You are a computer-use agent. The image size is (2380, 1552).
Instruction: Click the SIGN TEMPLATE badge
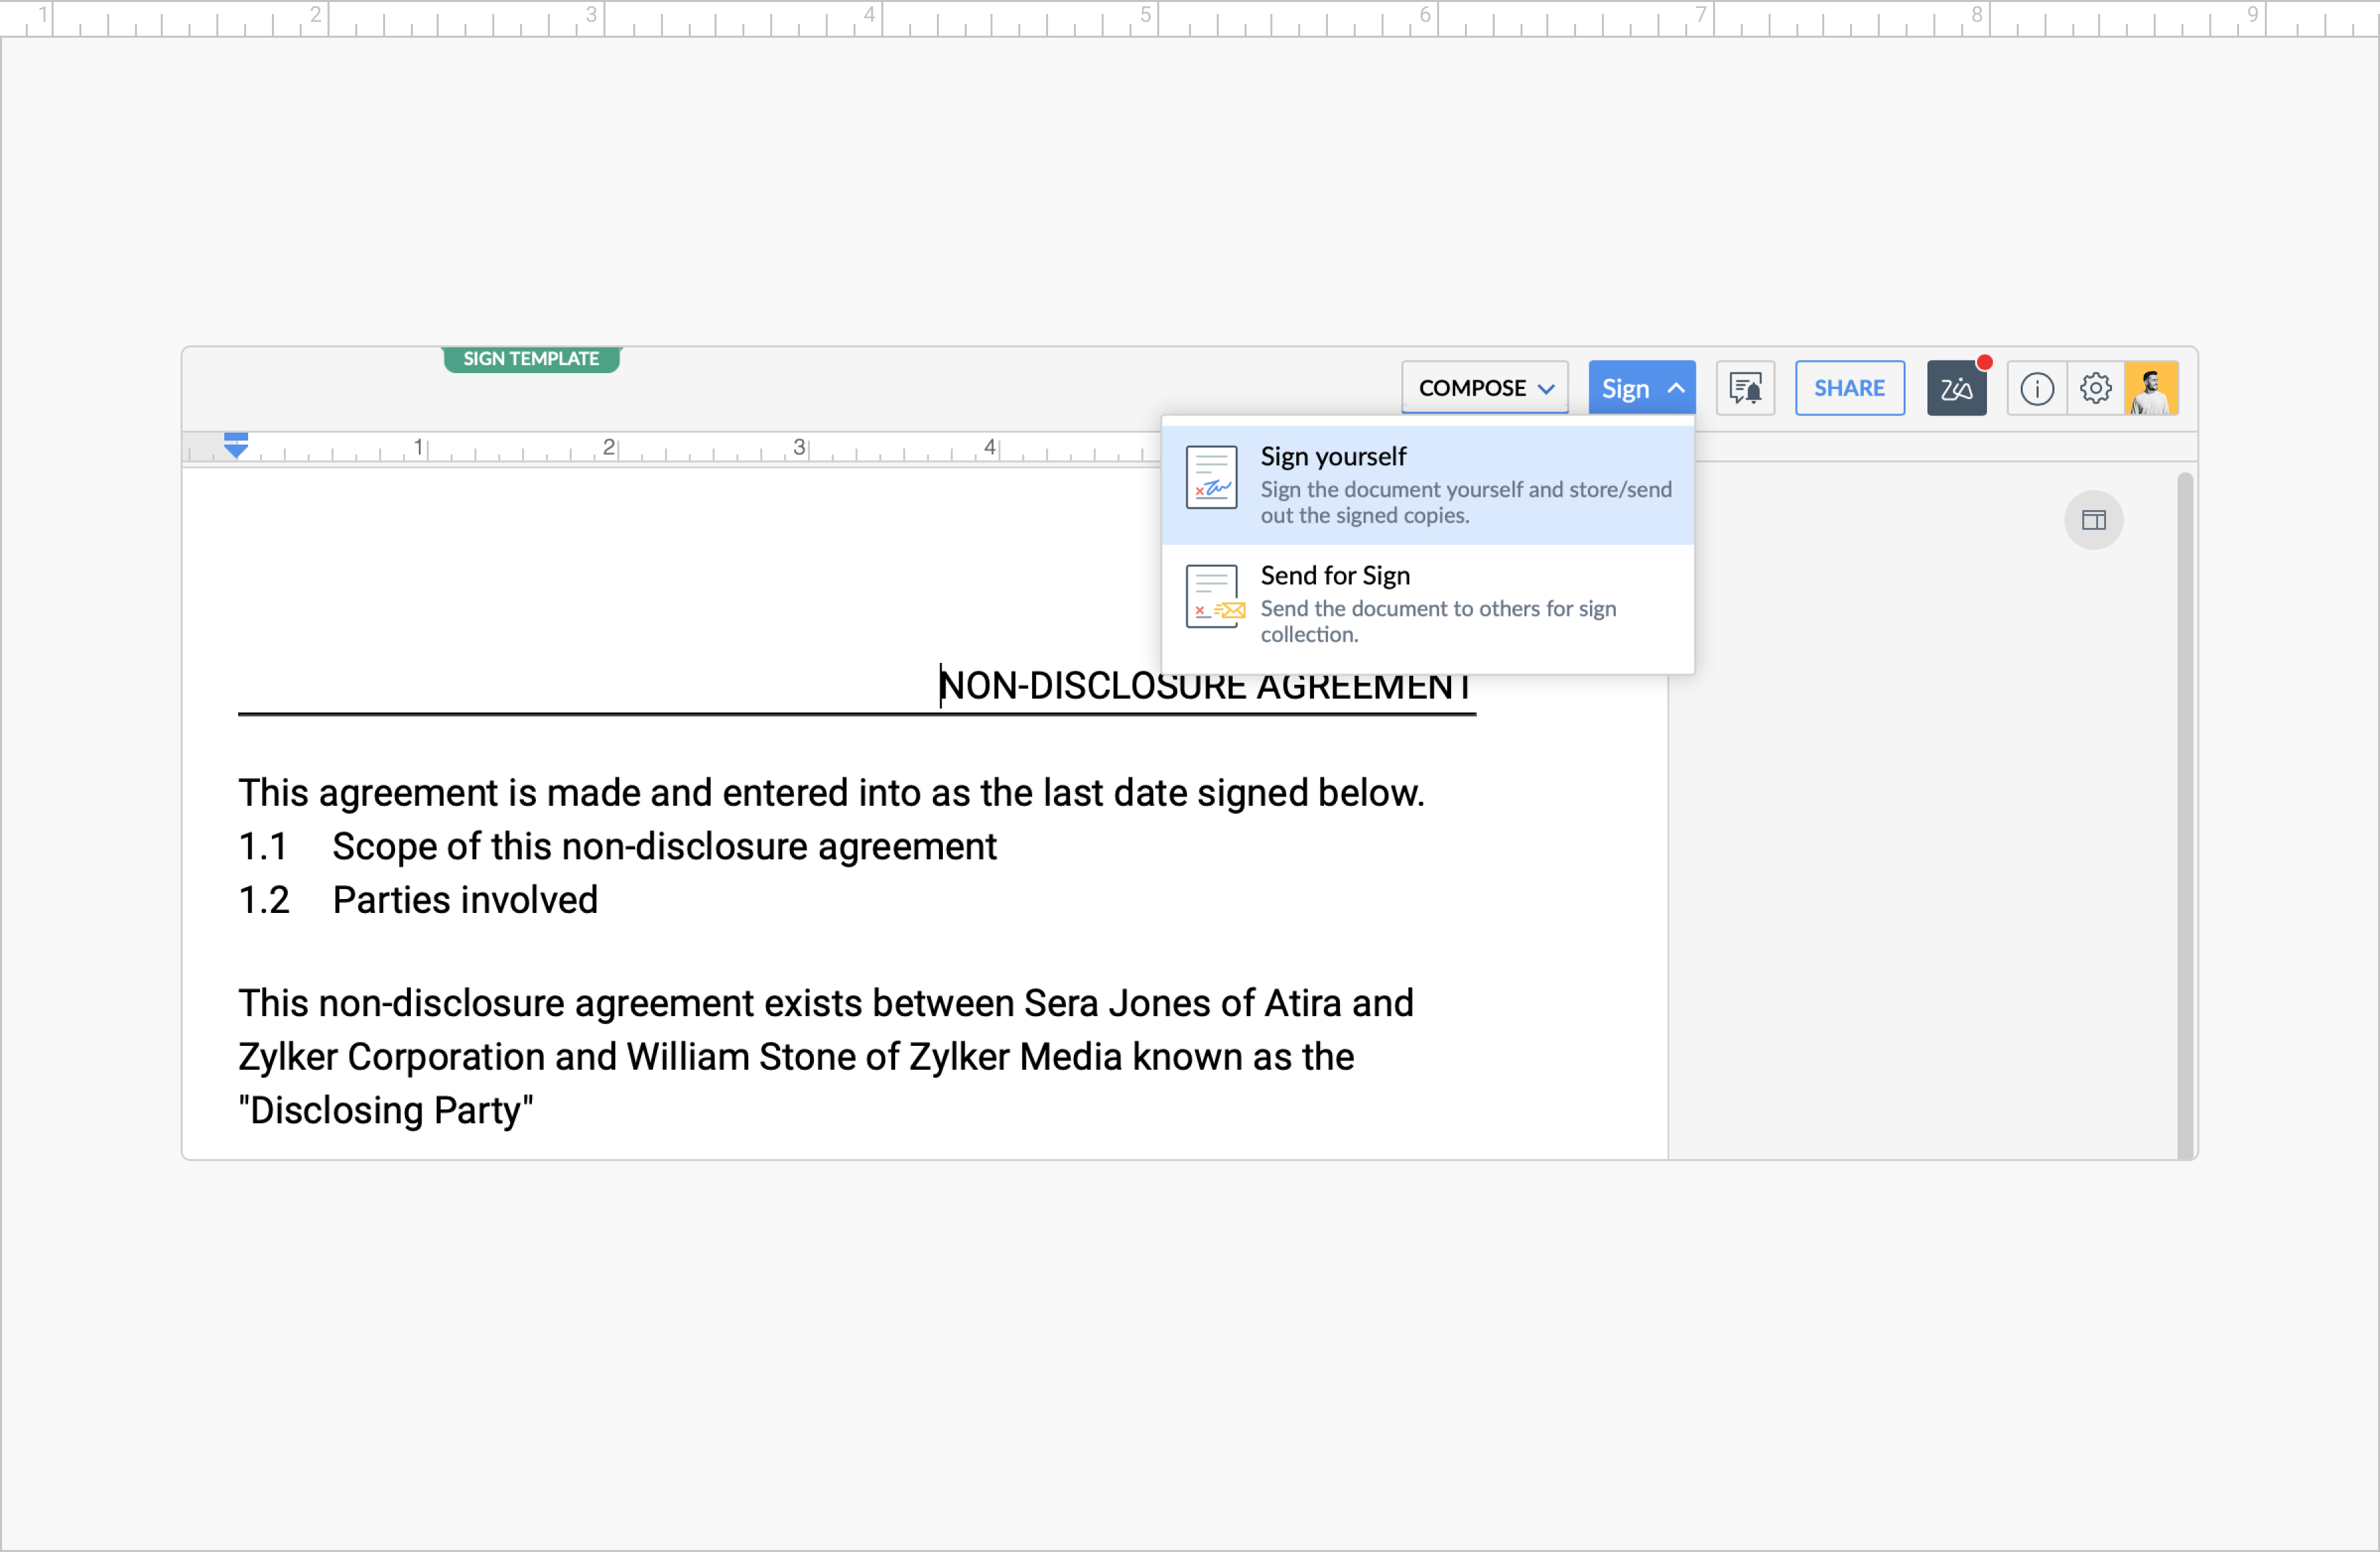pyautogui.click(x=531, y=359)
